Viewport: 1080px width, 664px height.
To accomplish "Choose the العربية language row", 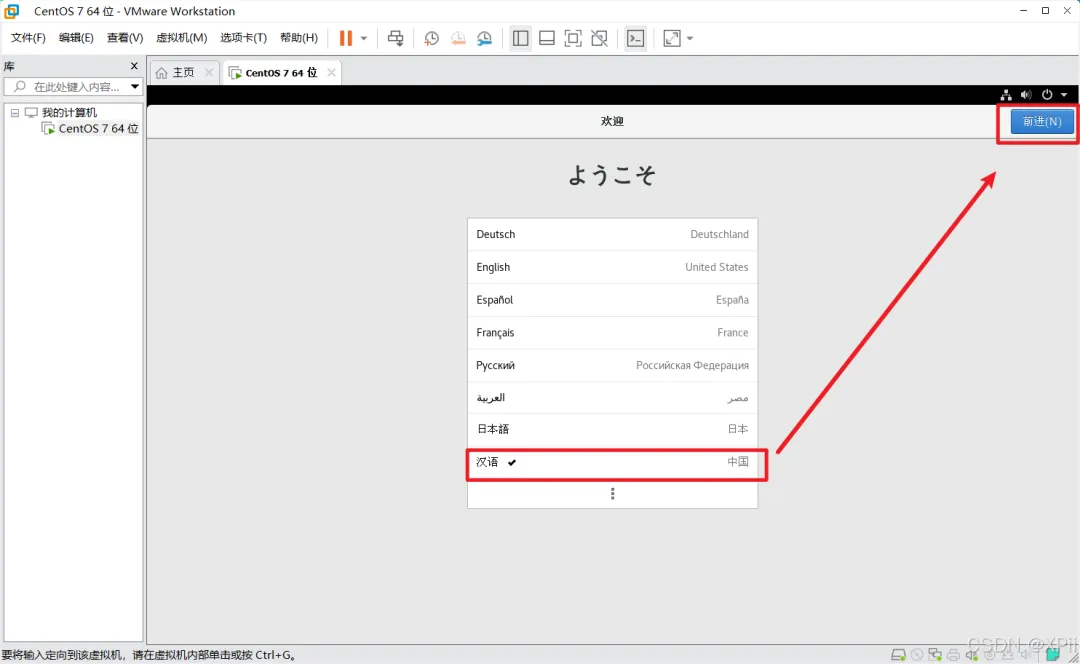I will 612,397.
